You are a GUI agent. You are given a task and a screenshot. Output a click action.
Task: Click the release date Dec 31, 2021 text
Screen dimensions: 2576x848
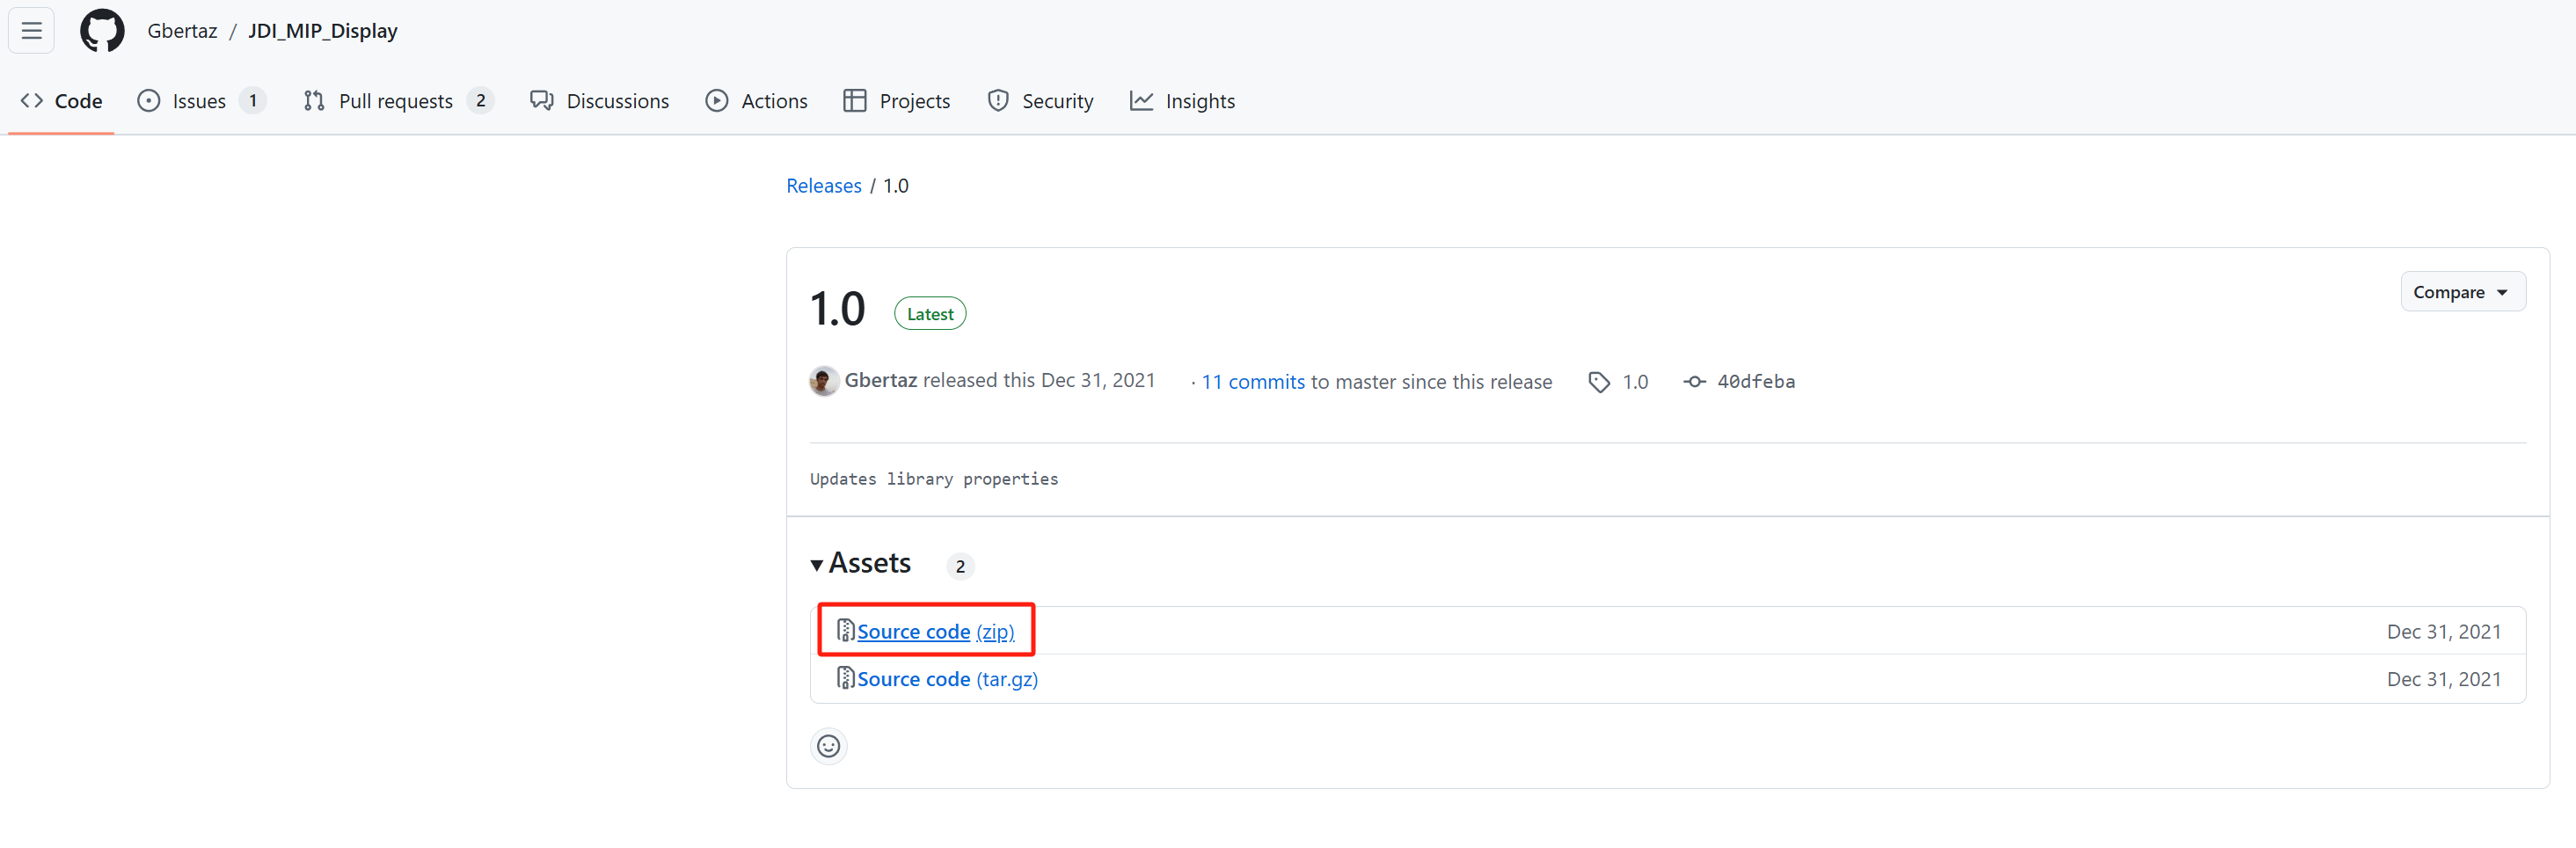click(1098, 381)
